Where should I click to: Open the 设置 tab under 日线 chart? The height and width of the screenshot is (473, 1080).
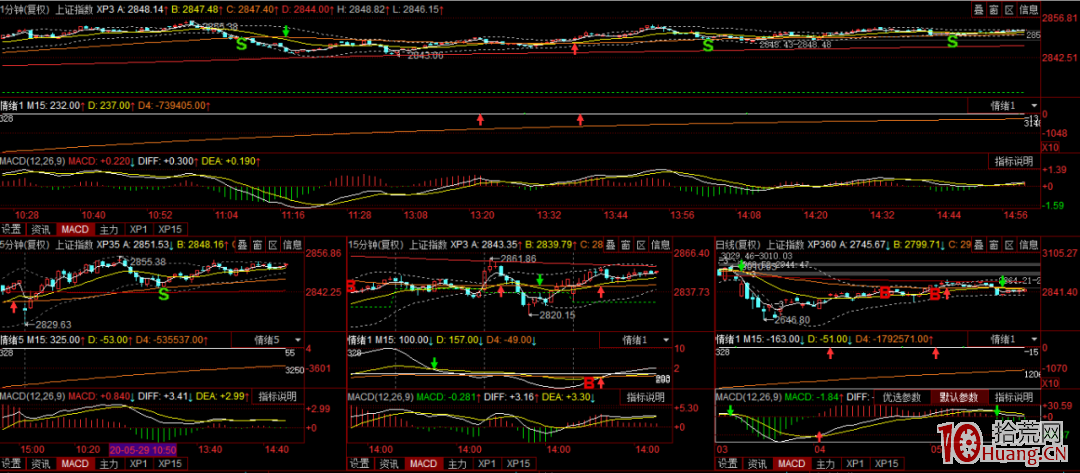point(728,463)
